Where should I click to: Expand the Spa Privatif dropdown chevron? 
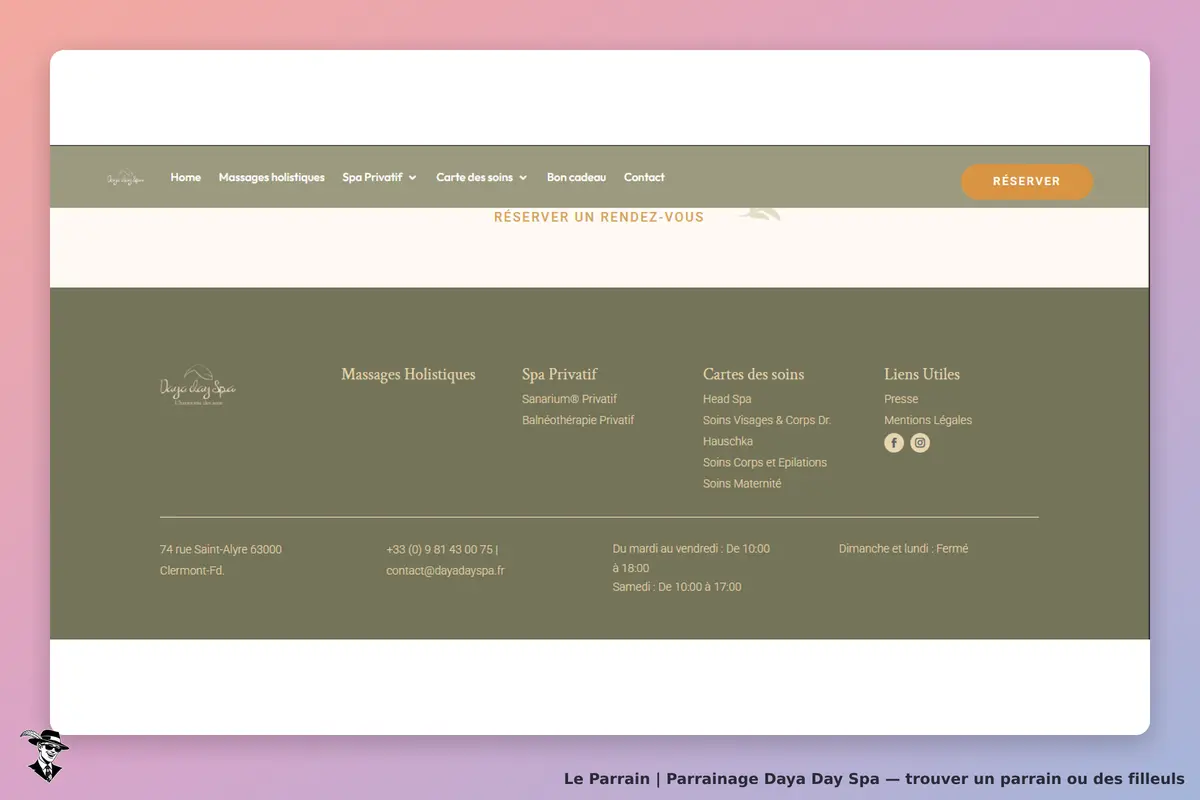point(412,178)
